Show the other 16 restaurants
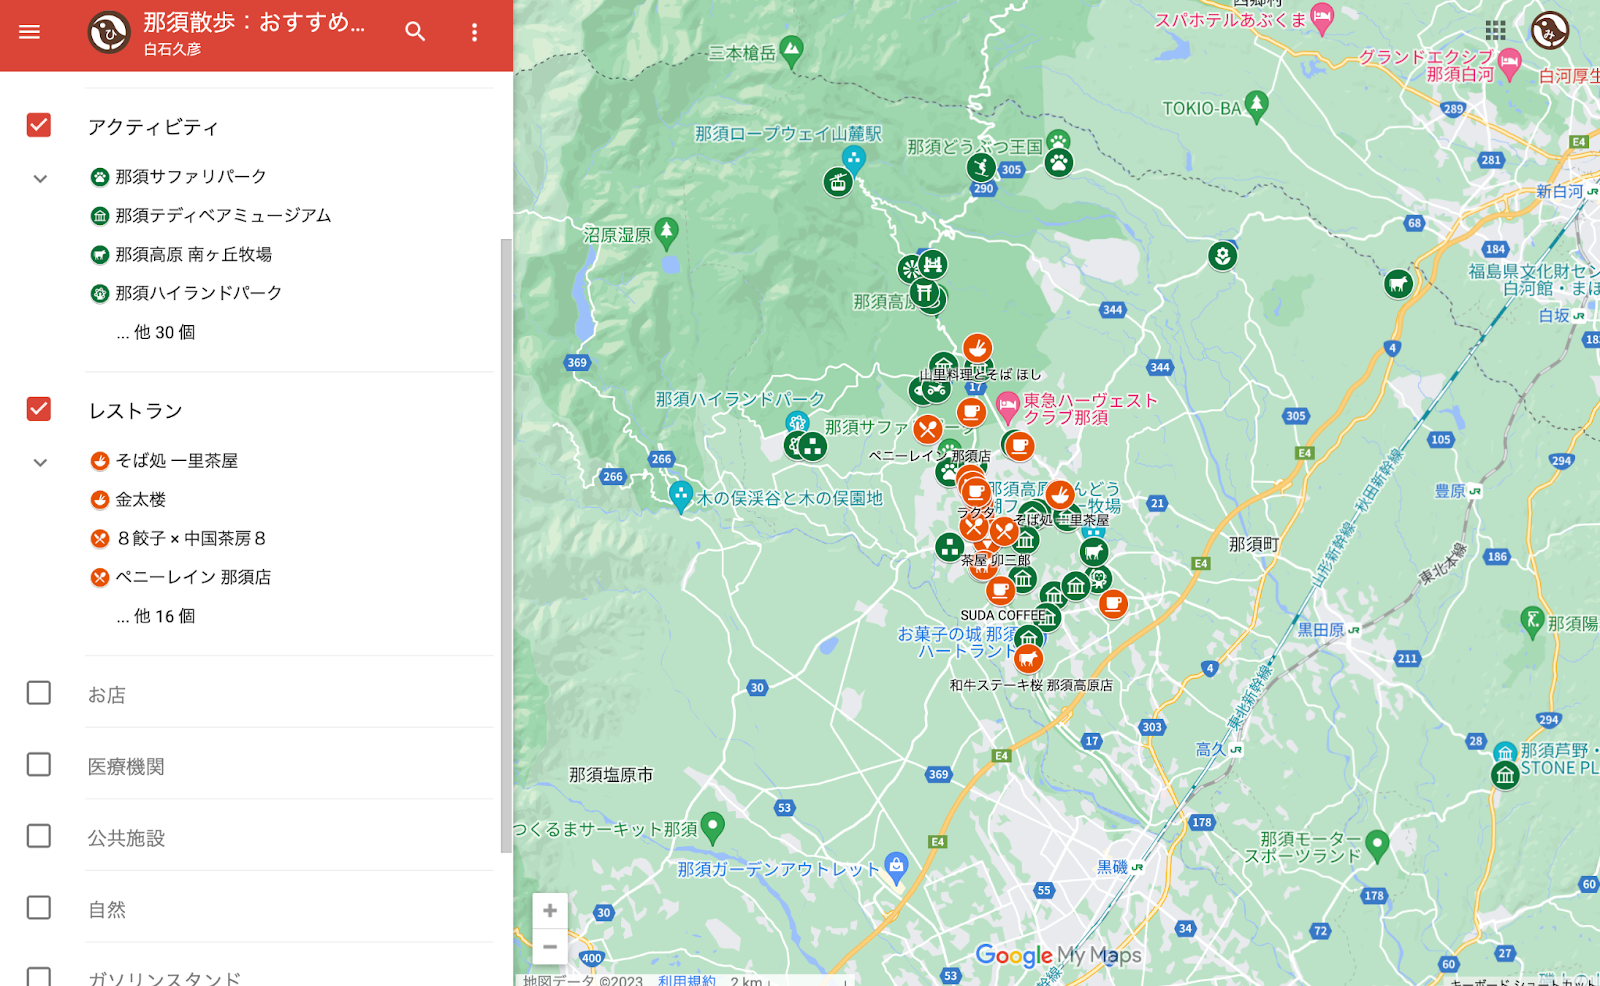The width and height of the screenshot is (1600, 986). [x=156, y=616]
